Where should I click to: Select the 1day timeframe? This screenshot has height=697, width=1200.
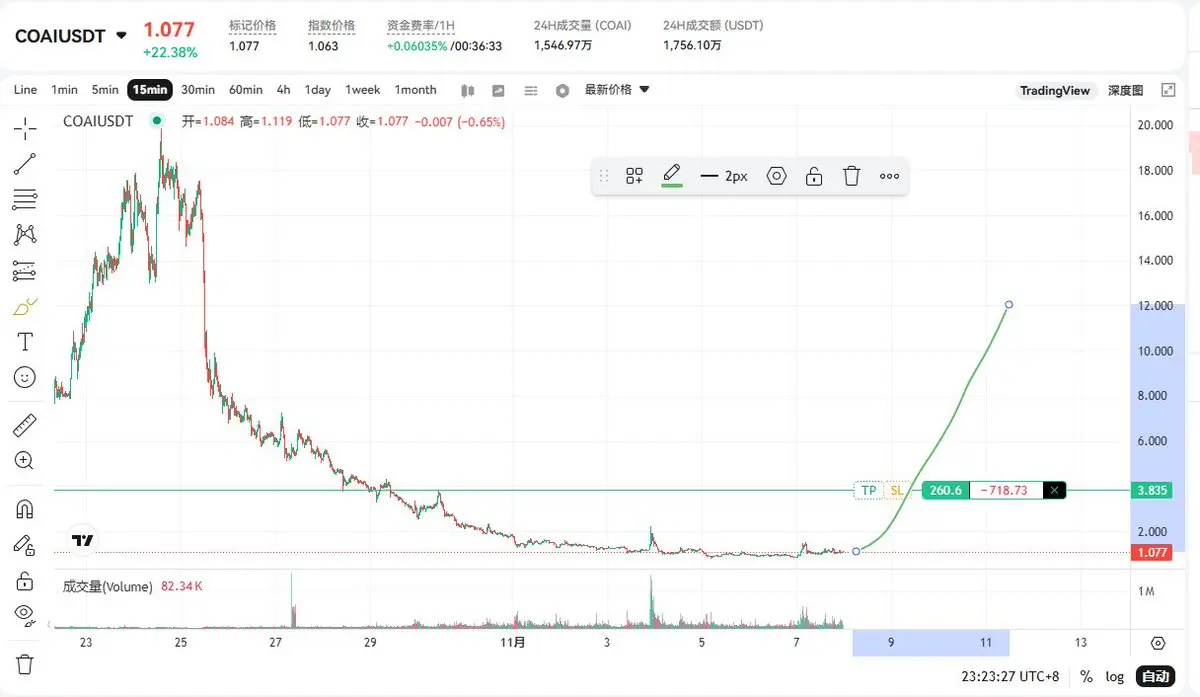coord(318,90)
